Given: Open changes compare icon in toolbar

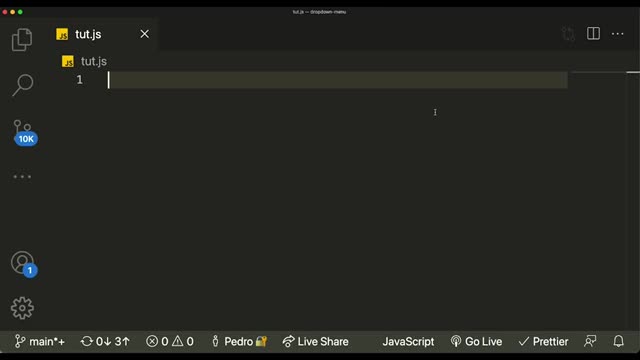Looking at the screenshot, I should coord(568,34).
